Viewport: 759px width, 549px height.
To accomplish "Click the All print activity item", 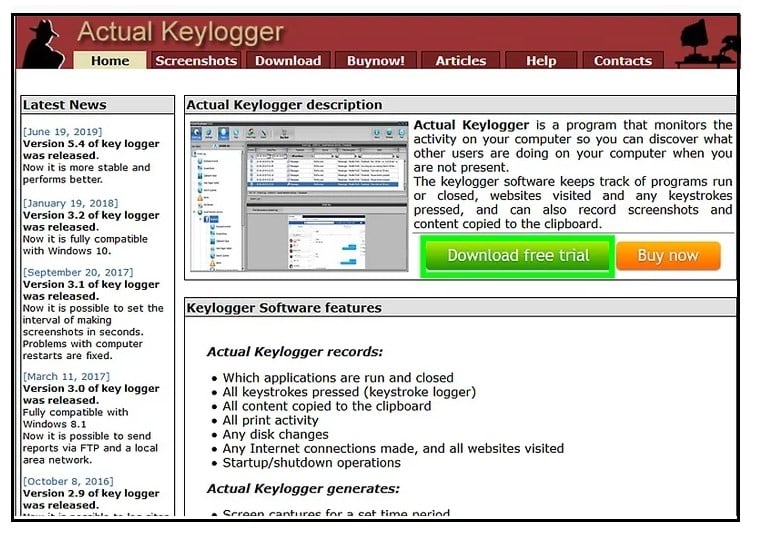I will pos(271,420).
